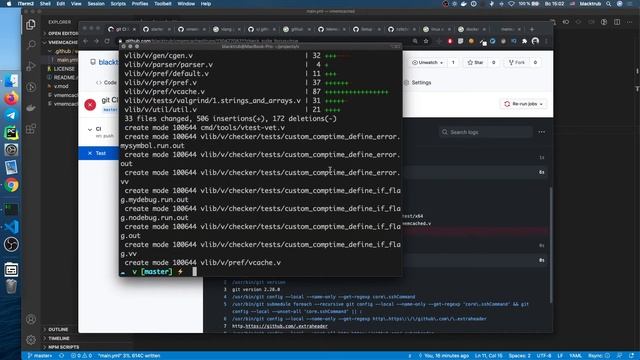
Task: Open the Docker view in VS Code sidebar
Action: (31, 108)
